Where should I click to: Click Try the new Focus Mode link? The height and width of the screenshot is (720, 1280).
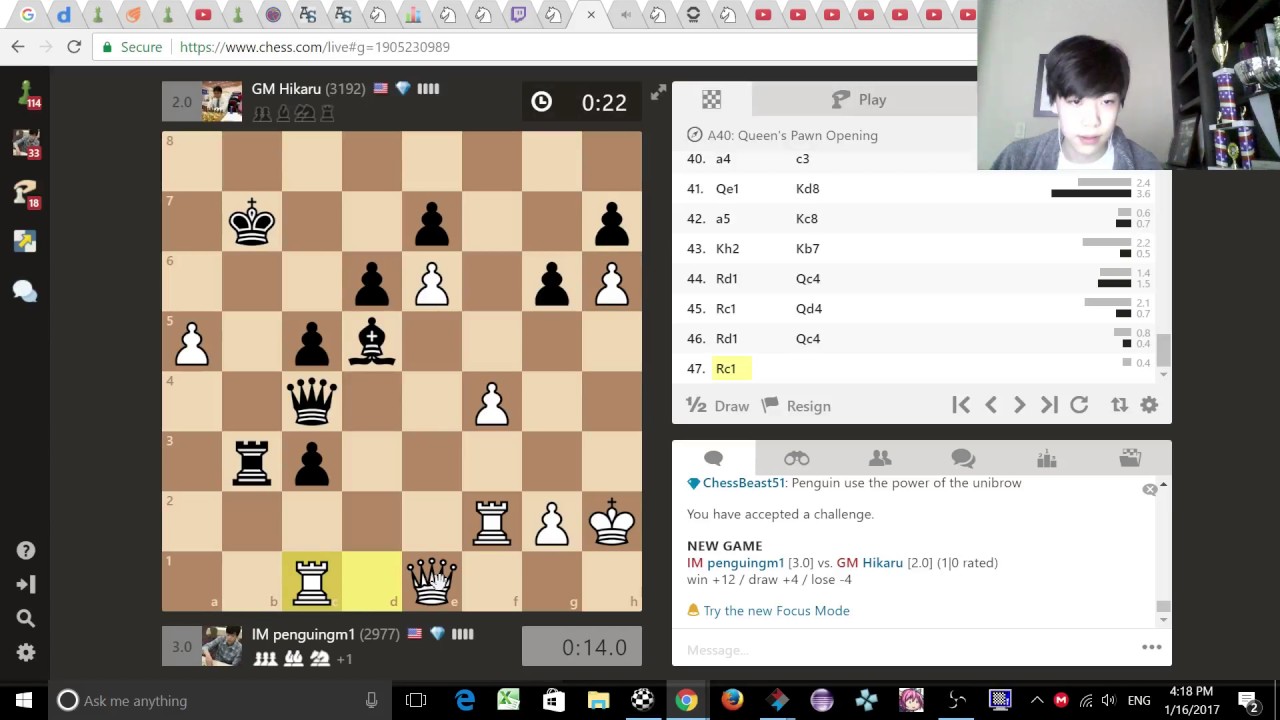pyautogui.click(x=776, y=611)
